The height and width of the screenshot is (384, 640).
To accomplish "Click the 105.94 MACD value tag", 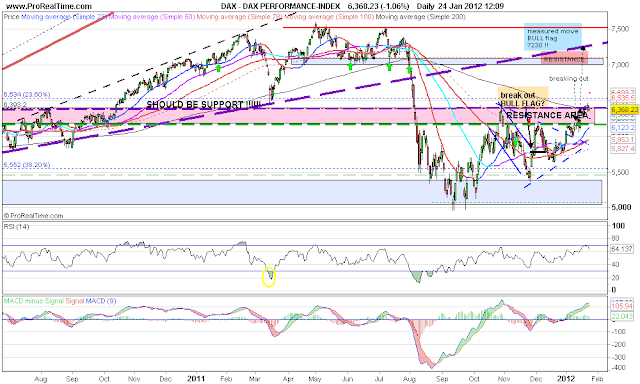I will click(x=623, y=306).
